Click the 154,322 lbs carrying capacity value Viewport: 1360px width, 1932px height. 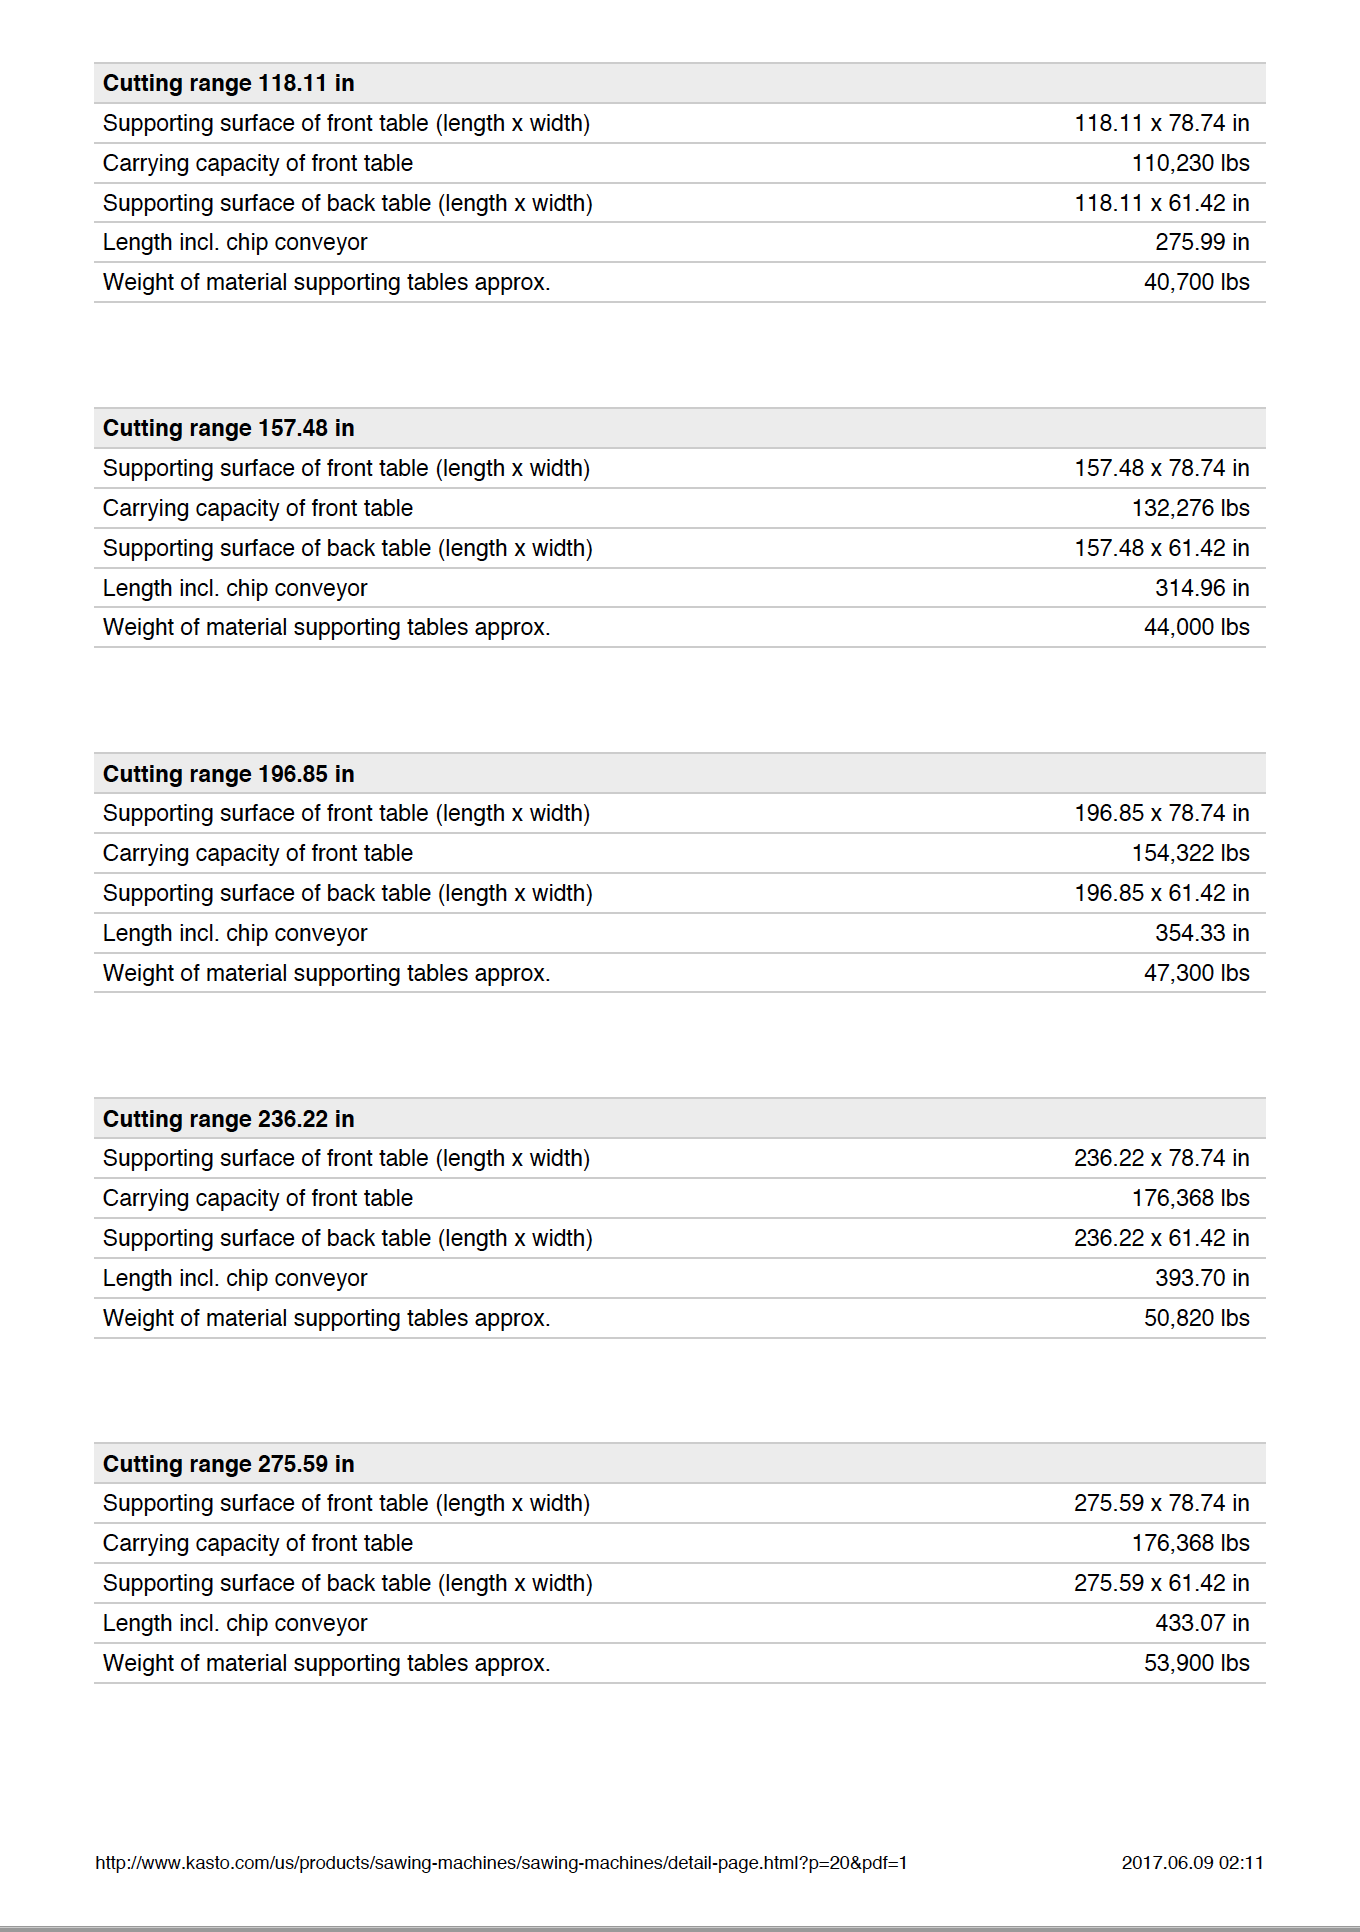(1190, 853)
